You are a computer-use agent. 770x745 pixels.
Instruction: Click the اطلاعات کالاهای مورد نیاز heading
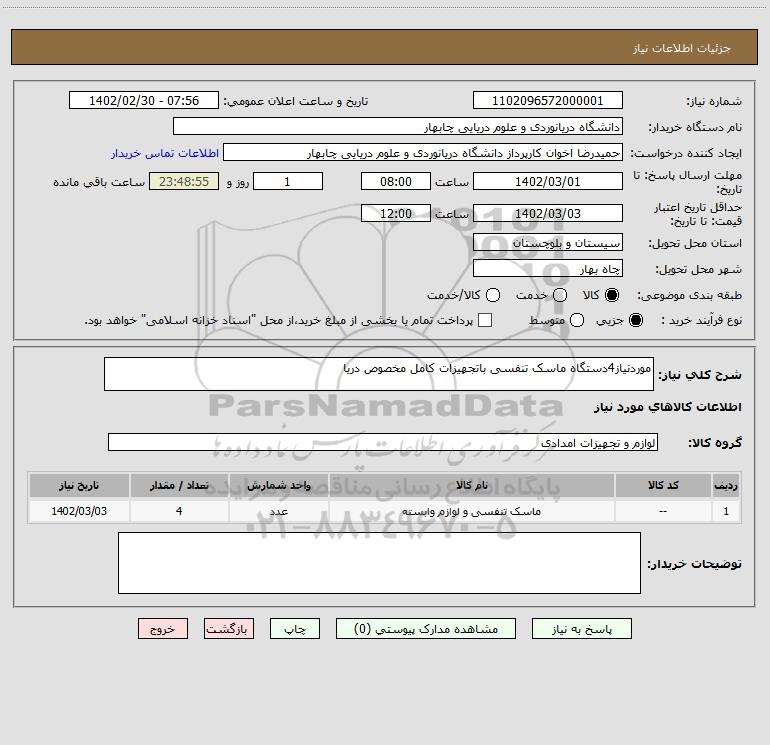point(668,407)
